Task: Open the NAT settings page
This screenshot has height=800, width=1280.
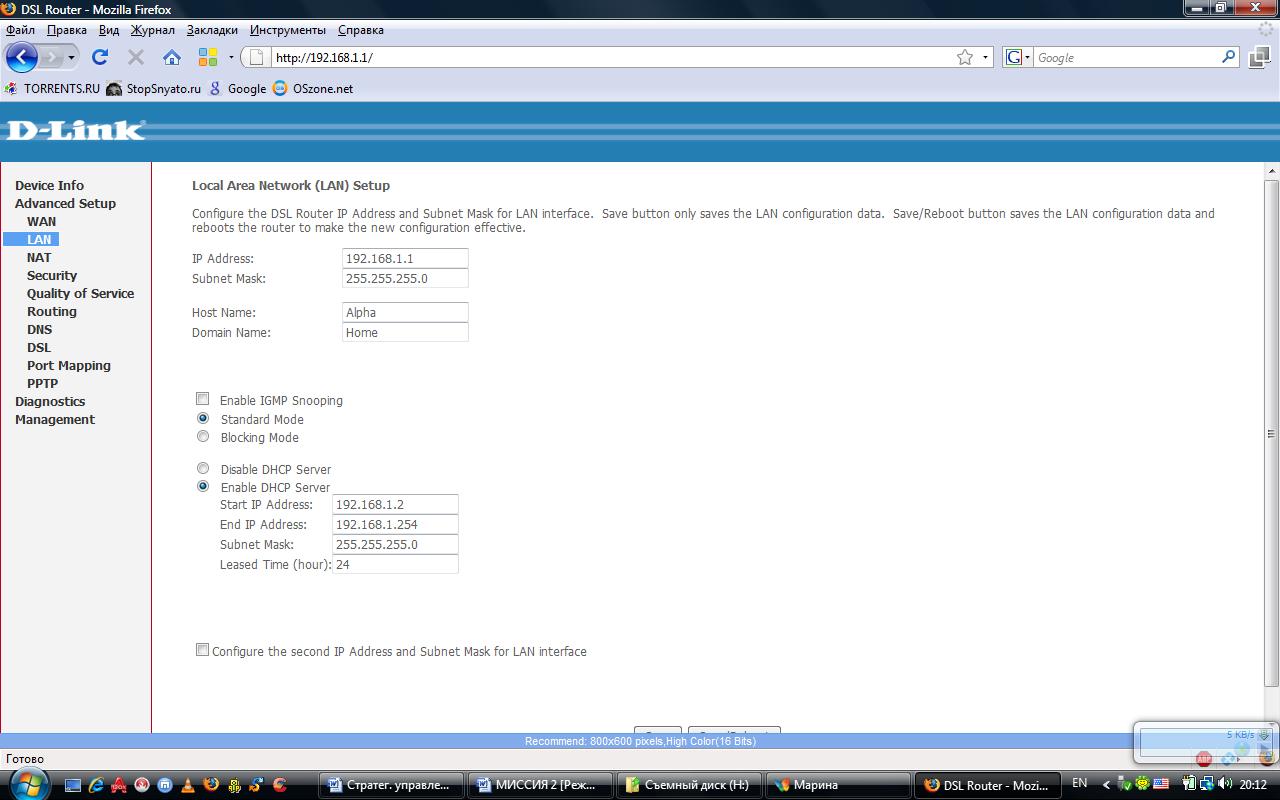Action: click(39, 257)
